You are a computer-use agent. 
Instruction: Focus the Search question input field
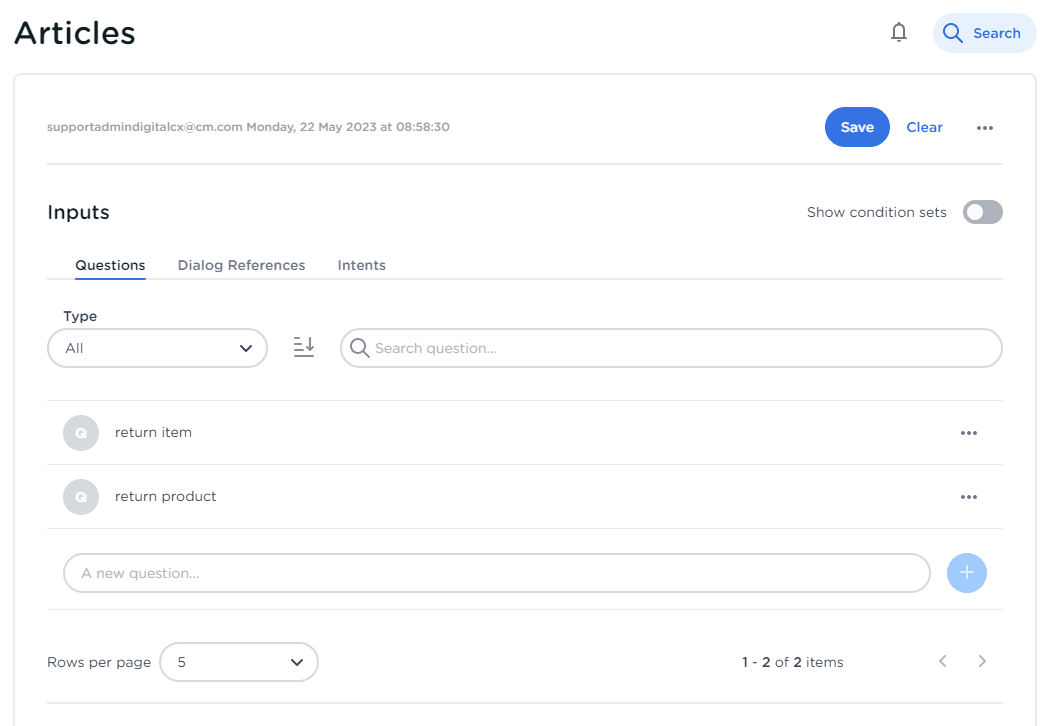pyautogui.click(x=680, y=348)
